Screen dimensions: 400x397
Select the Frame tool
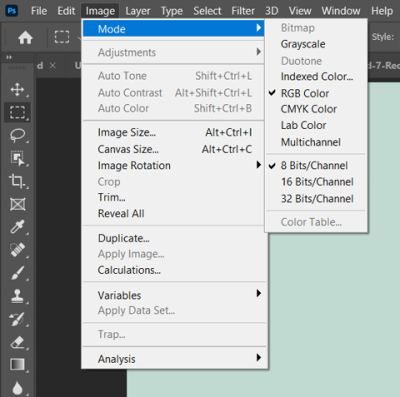[x=17, y=204]
